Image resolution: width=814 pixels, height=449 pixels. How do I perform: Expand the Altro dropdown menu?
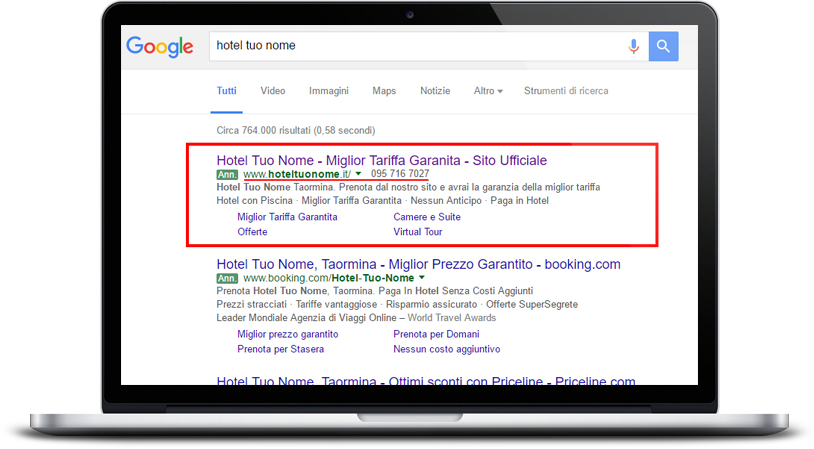click(x=488, y=91)
